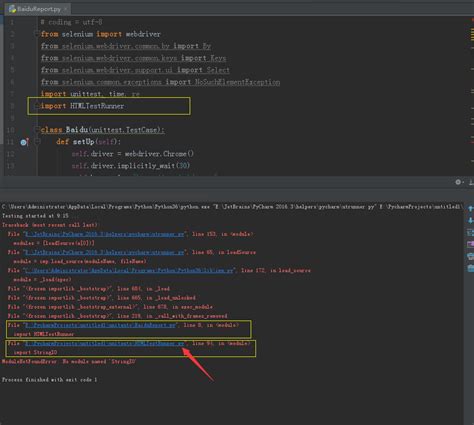Screen dimensions: 474x425
Task: Click the up arrow icon in console toolbar
Action: (x=470, y=209)
